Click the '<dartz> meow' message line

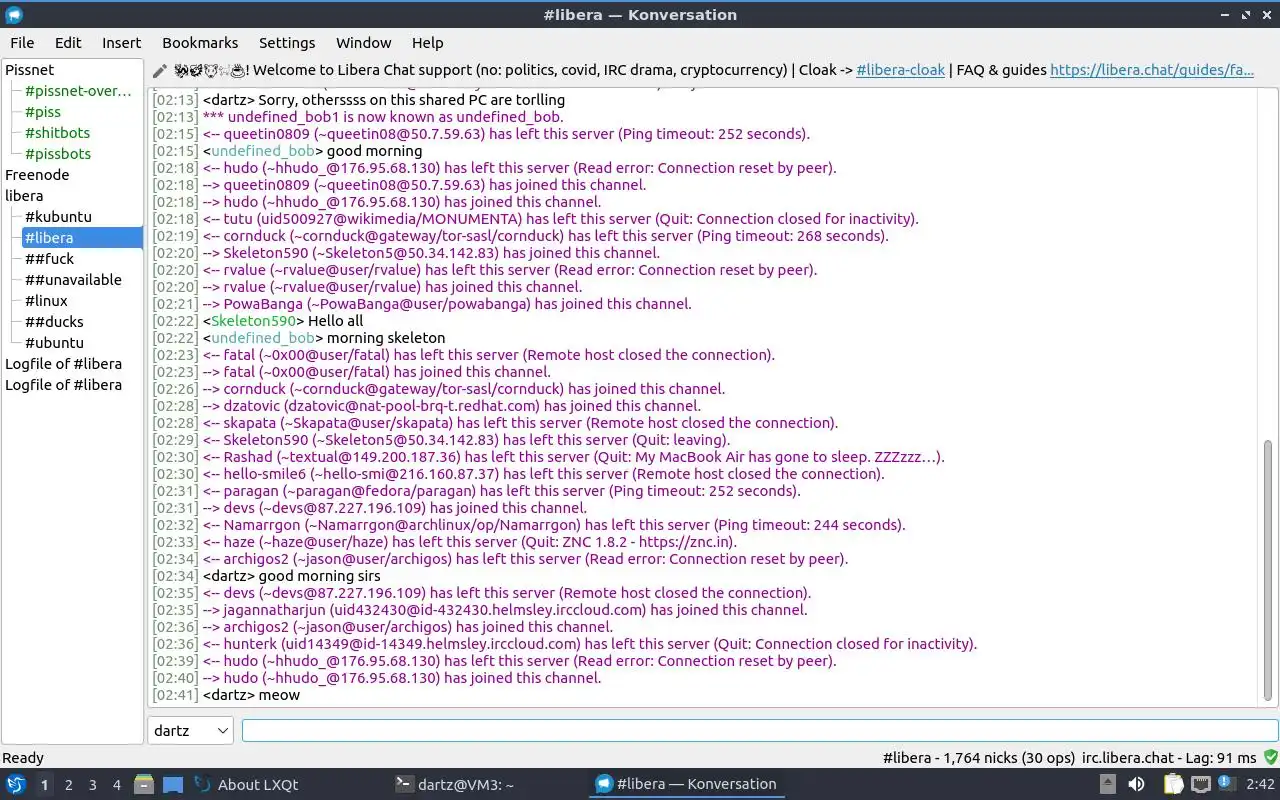251,695
